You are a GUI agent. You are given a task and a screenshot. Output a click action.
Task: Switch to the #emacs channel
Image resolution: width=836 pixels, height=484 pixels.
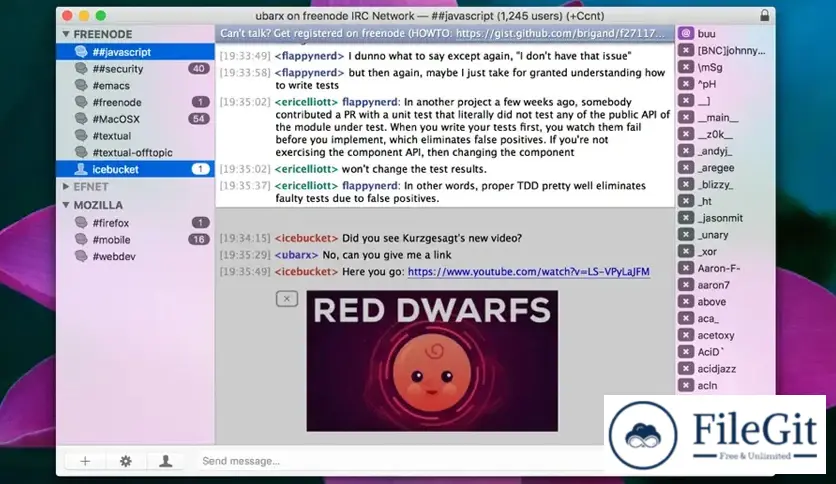click(135, 85)
